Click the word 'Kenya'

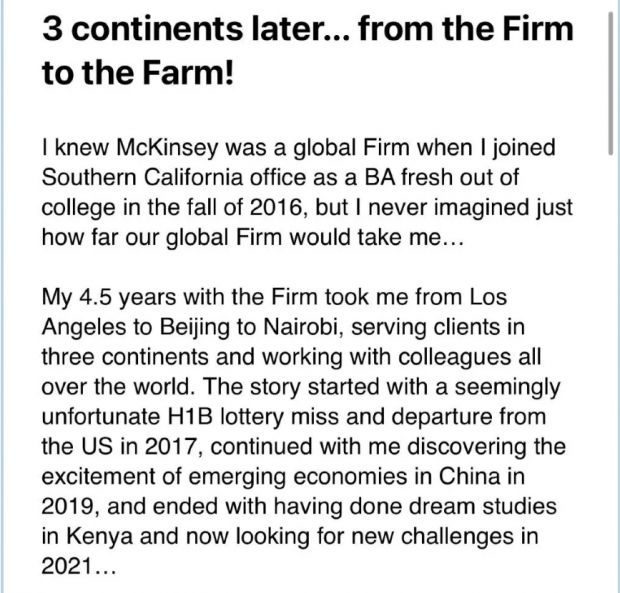tap(99, 537)
